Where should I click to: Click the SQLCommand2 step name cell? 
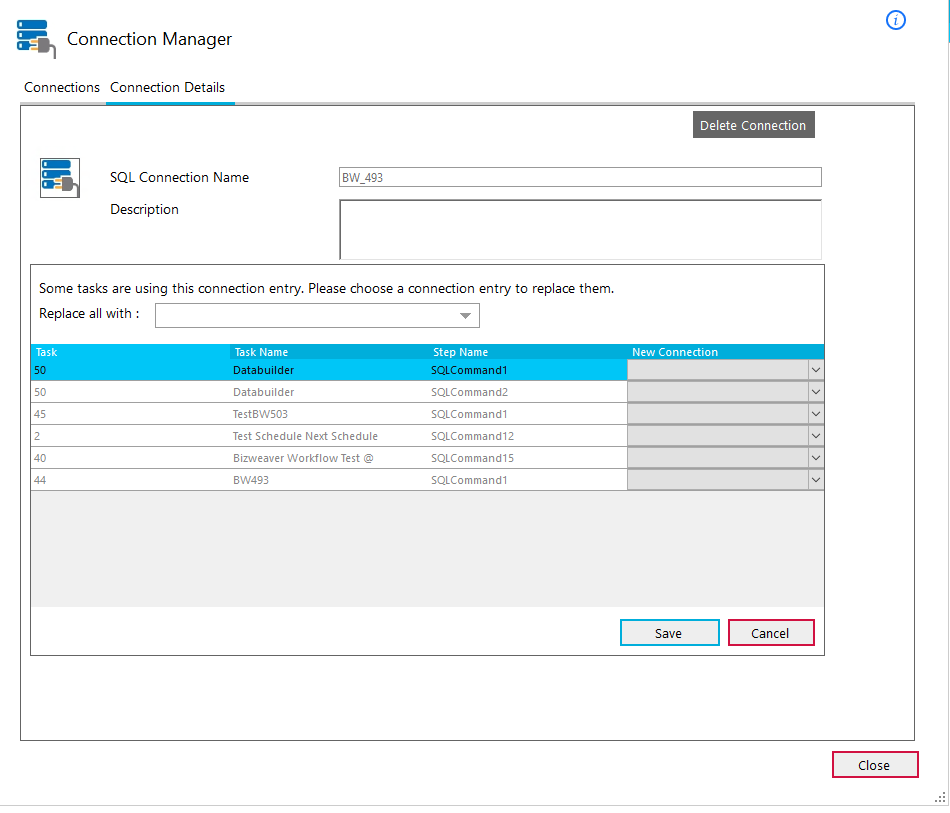528,392
